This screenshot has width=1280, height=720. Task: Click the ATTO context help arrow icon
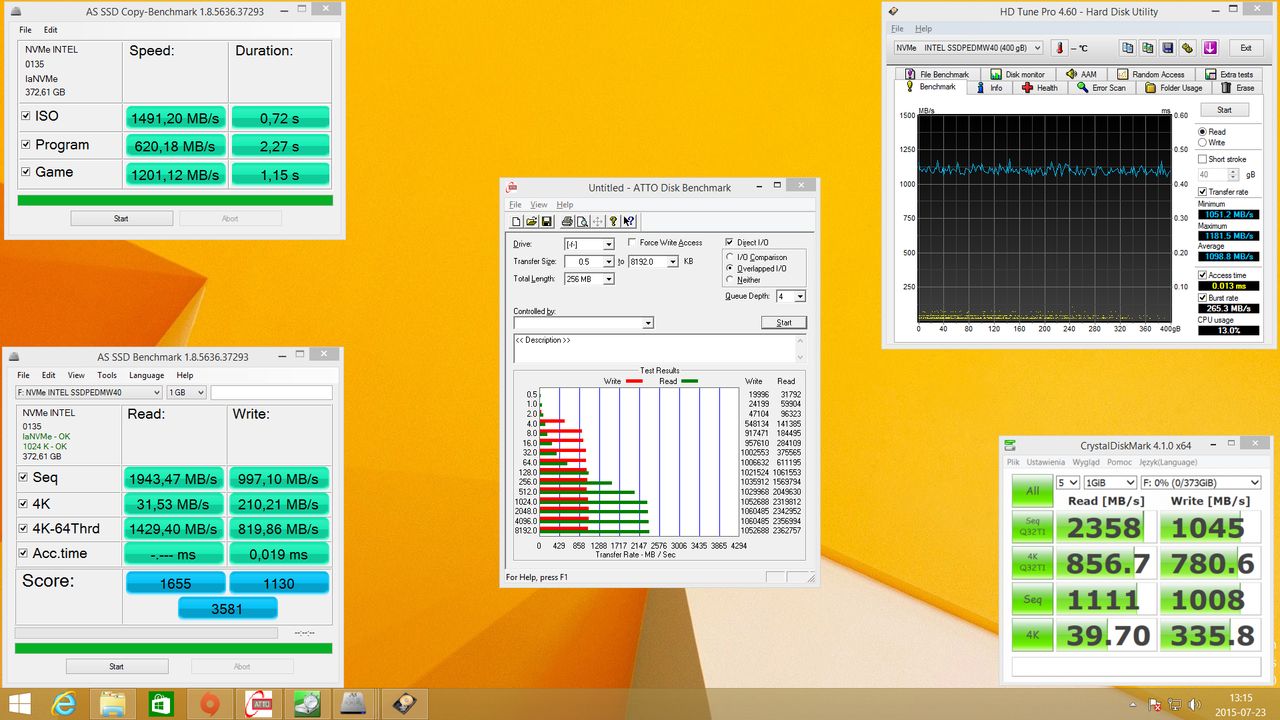(629, 222)
